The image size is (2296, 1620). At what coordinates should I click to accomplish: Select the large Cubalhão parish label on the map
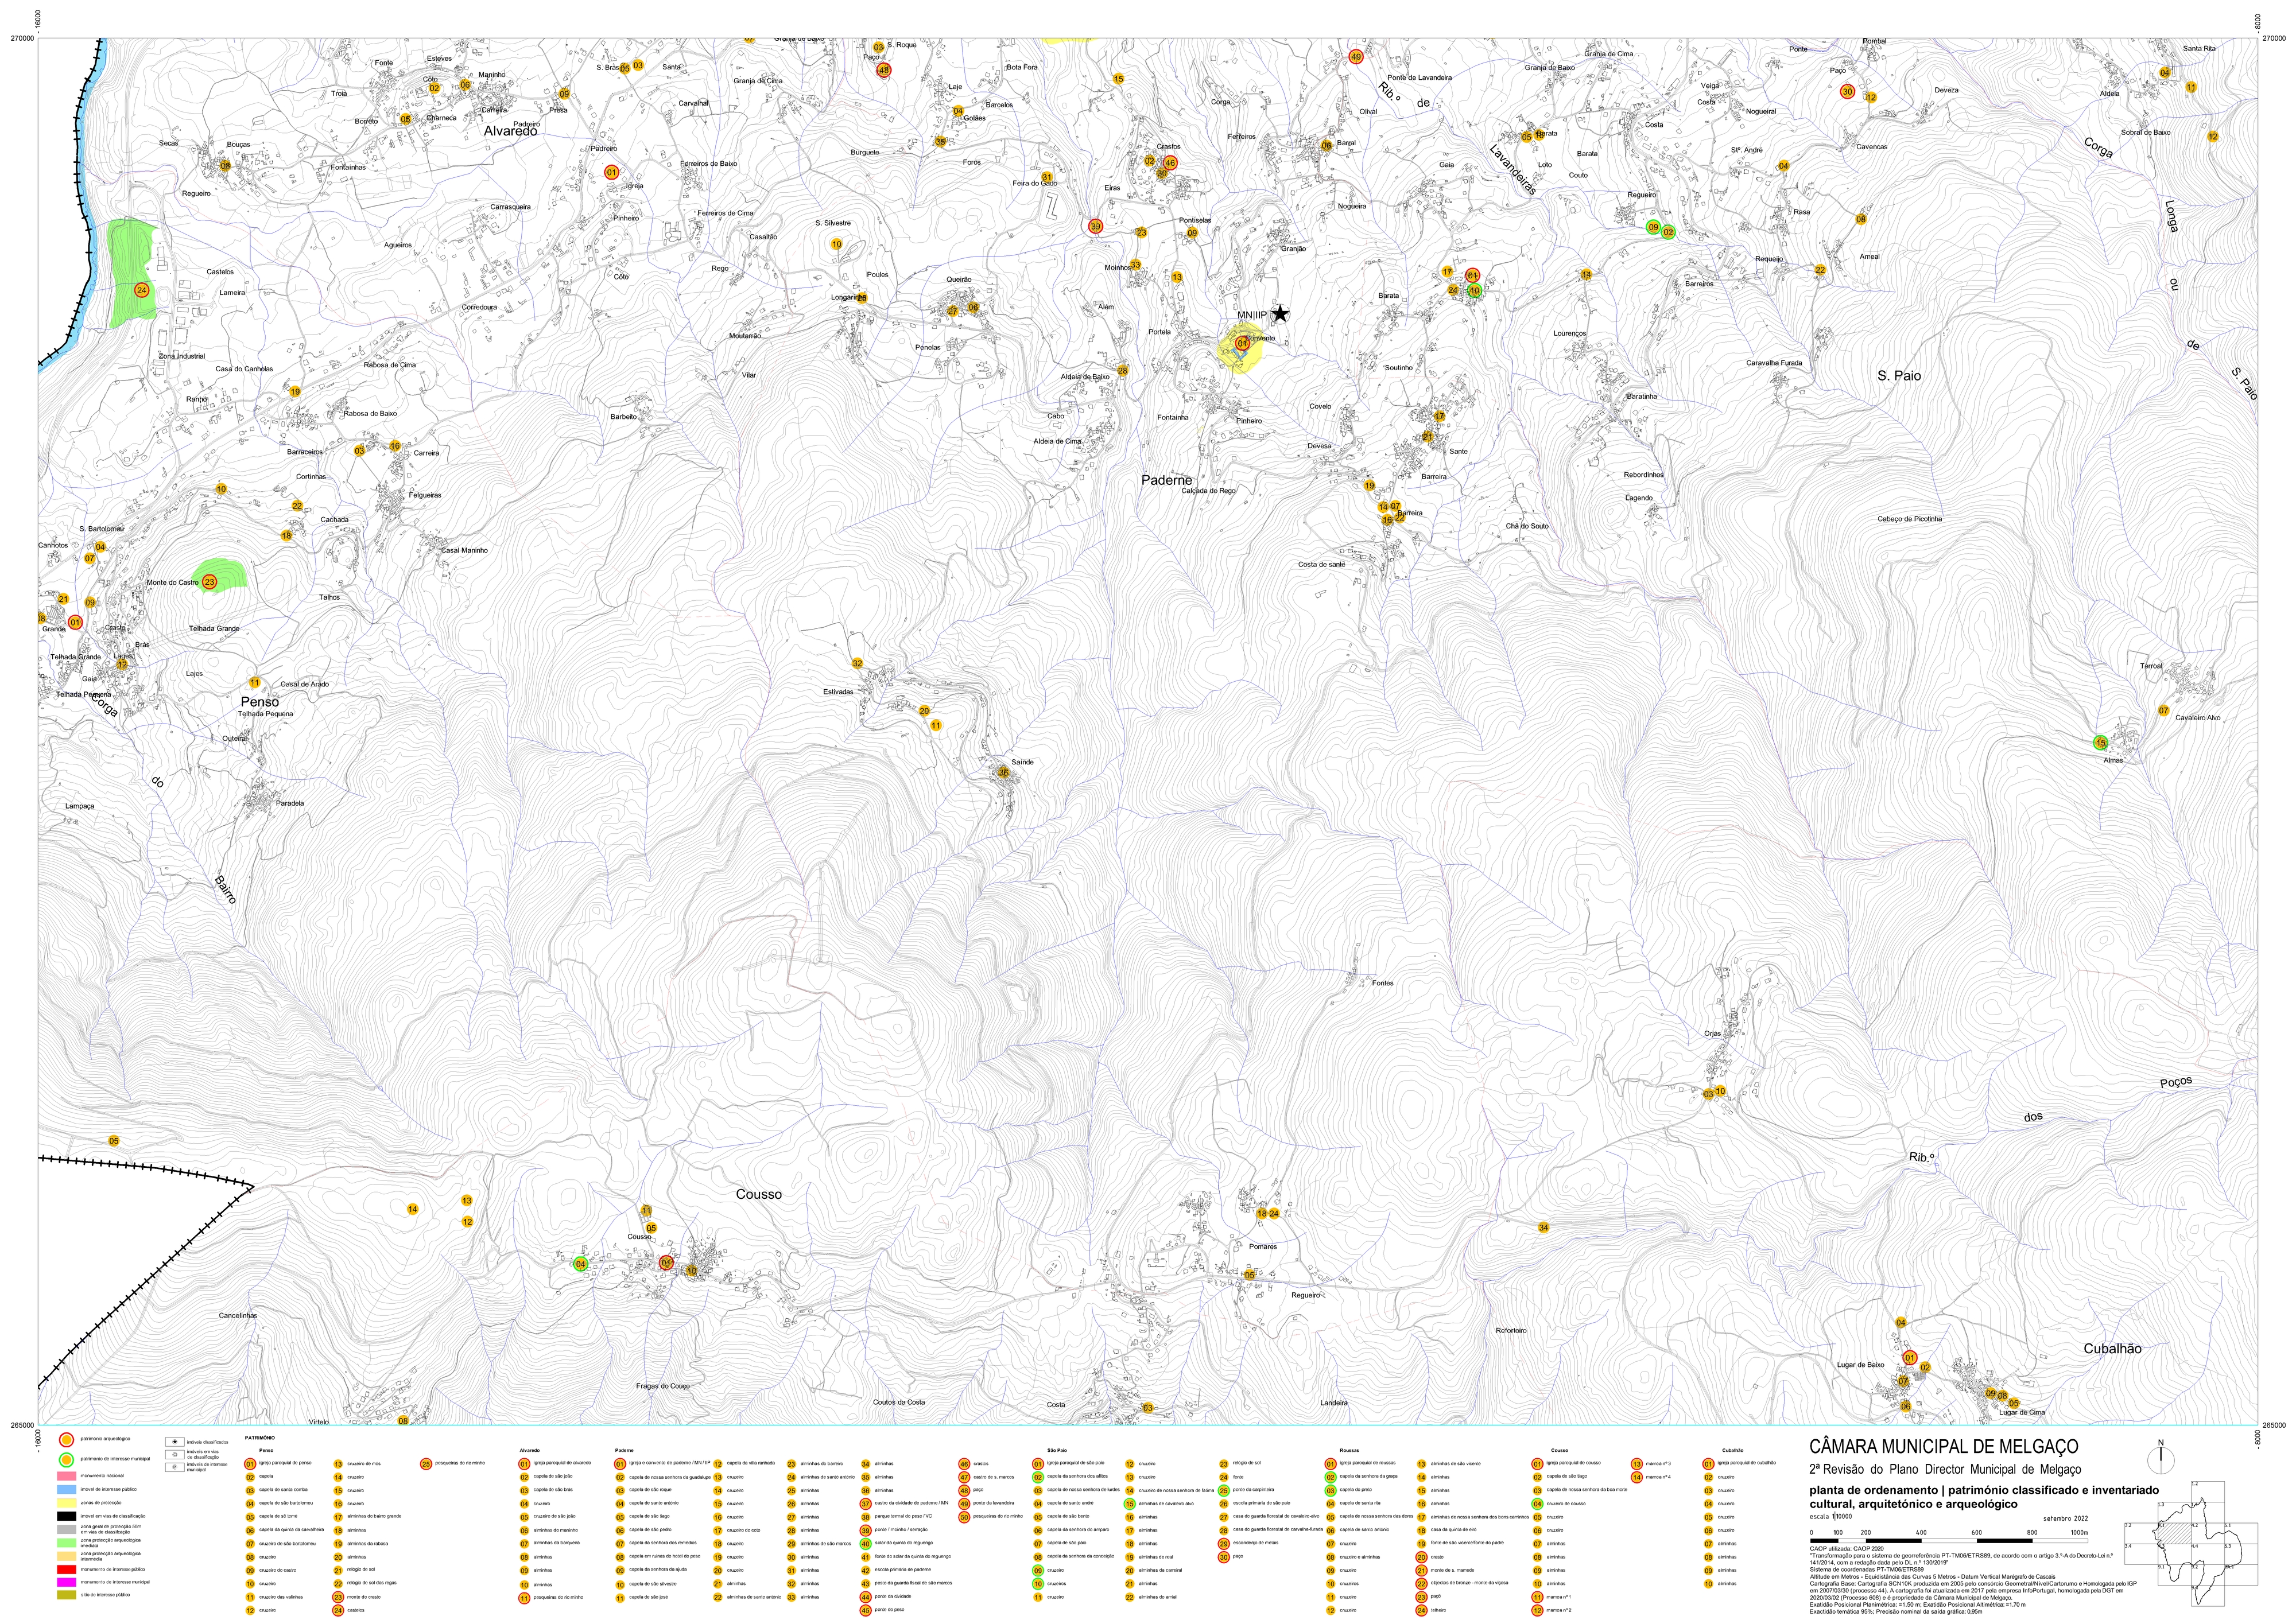pos(2112,1348)
